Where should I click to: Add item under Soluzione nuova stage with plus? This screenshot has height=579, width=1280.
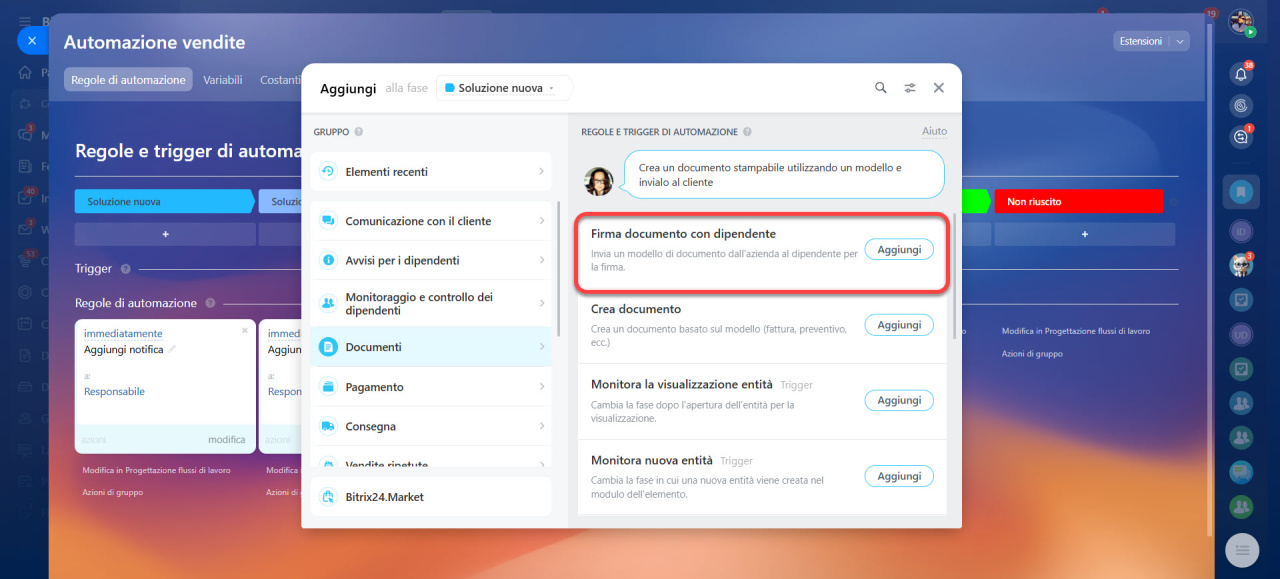[x=165, y=234]
